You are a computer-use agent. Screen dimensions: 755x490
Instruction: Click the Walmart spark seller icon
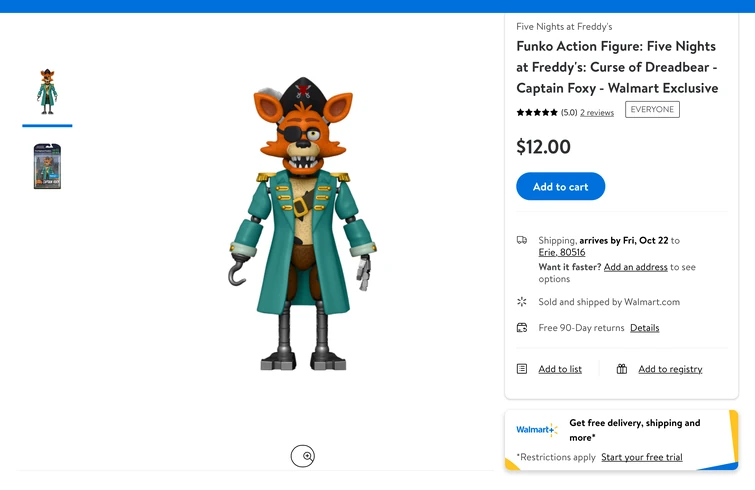pos(522,301)
